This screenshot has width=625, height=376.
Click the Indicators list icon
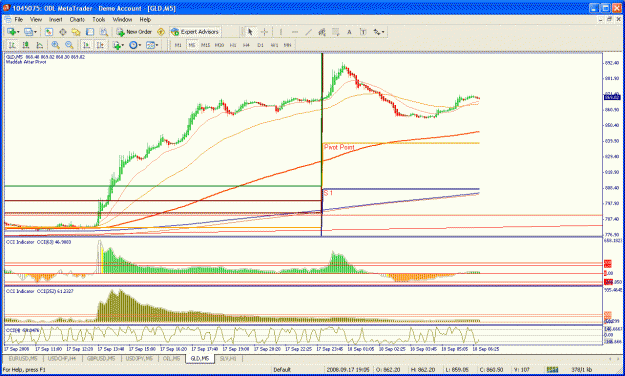pos(116,45)
